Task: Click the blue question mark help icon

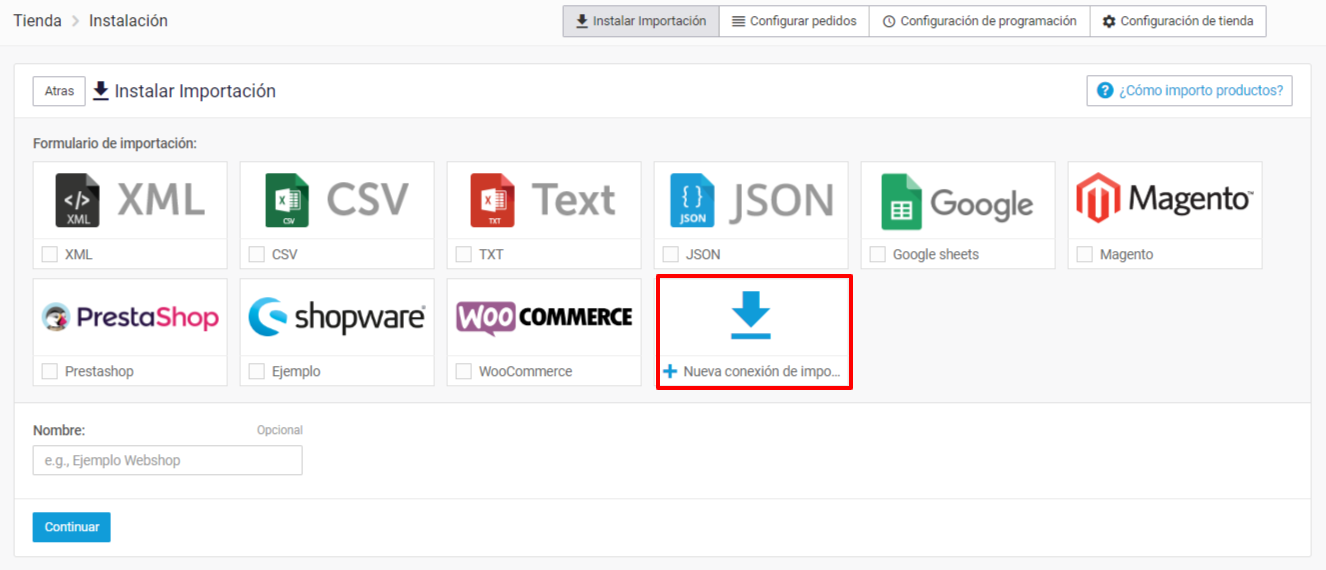Action: click(1105, 91)
